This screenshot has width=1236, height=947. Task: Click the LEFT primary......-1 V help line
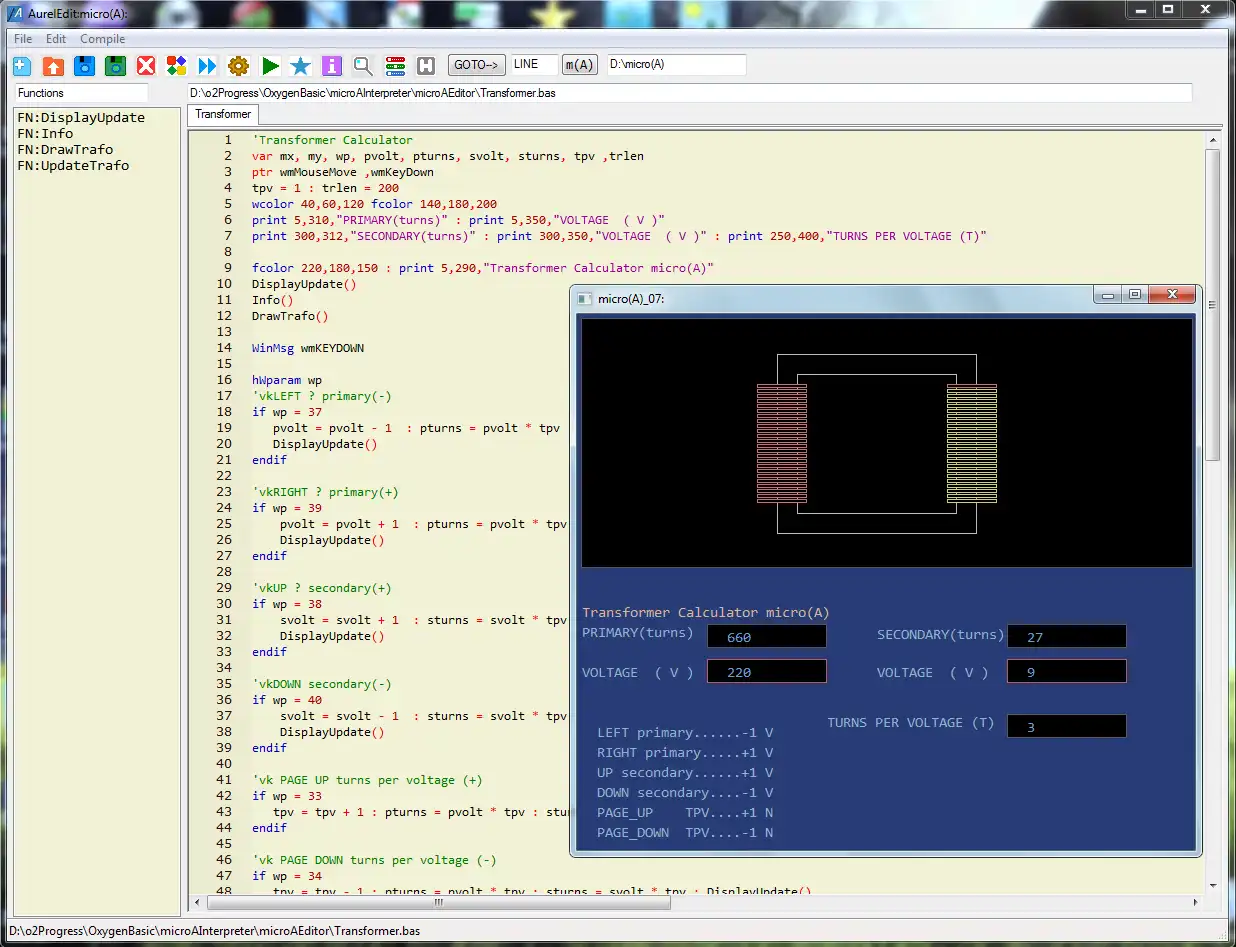click(685, 732)
